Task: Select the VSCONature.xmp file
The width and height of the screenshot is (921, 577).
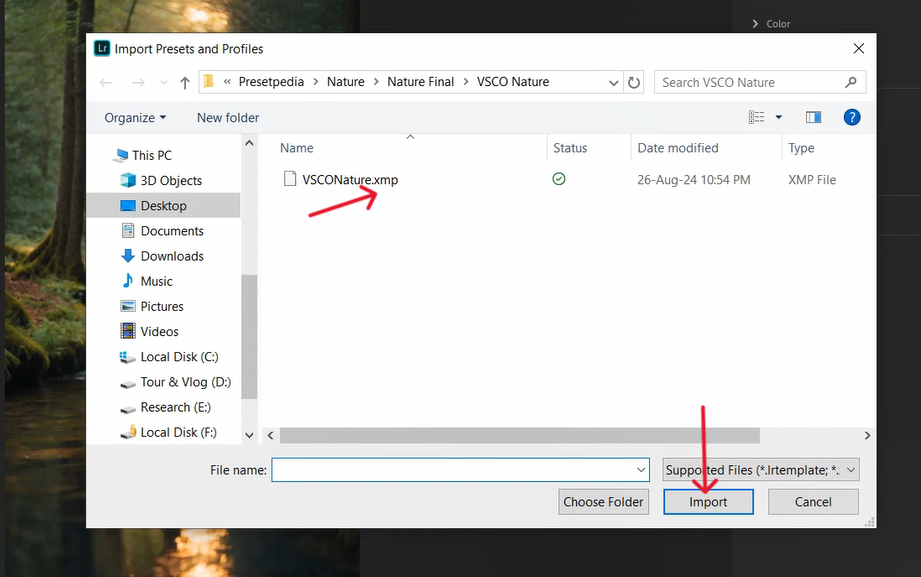Action: [x=349, y=180]
